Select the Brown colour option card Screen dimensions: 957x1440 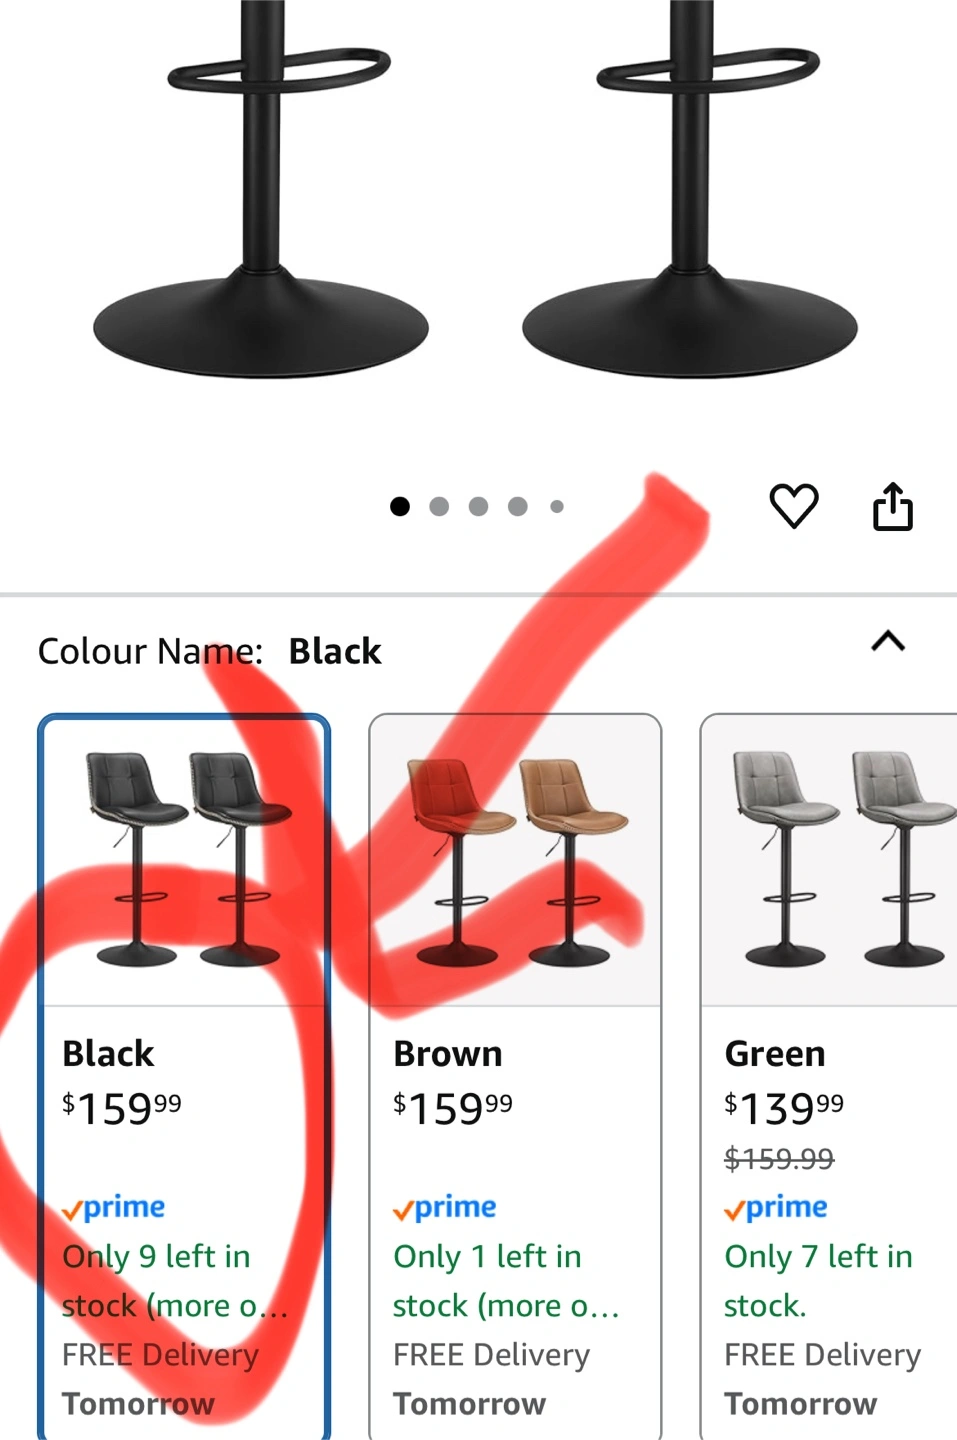(x=515, y=1076)
